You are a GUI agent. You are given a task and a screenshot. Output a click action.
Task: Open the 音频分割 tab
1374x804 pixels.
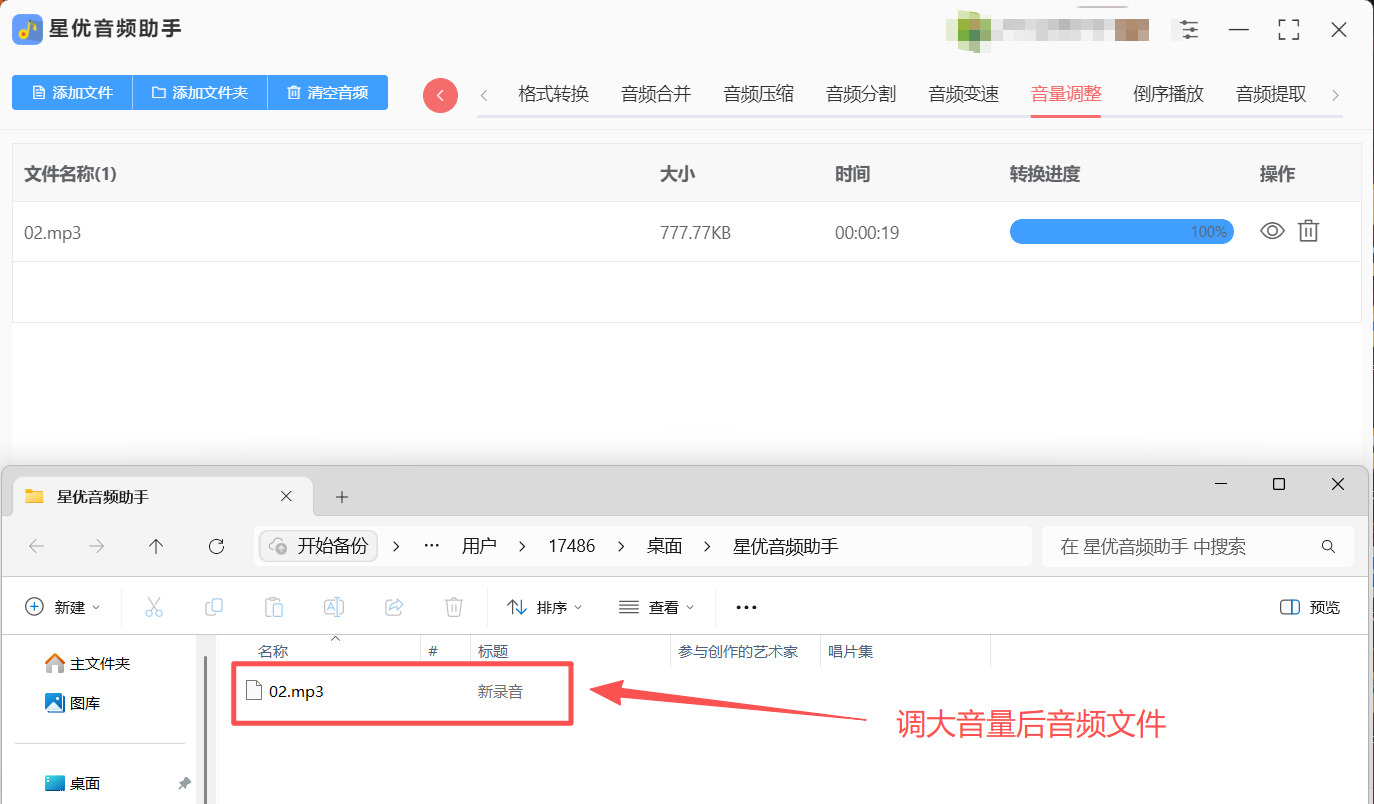(861, 95)
